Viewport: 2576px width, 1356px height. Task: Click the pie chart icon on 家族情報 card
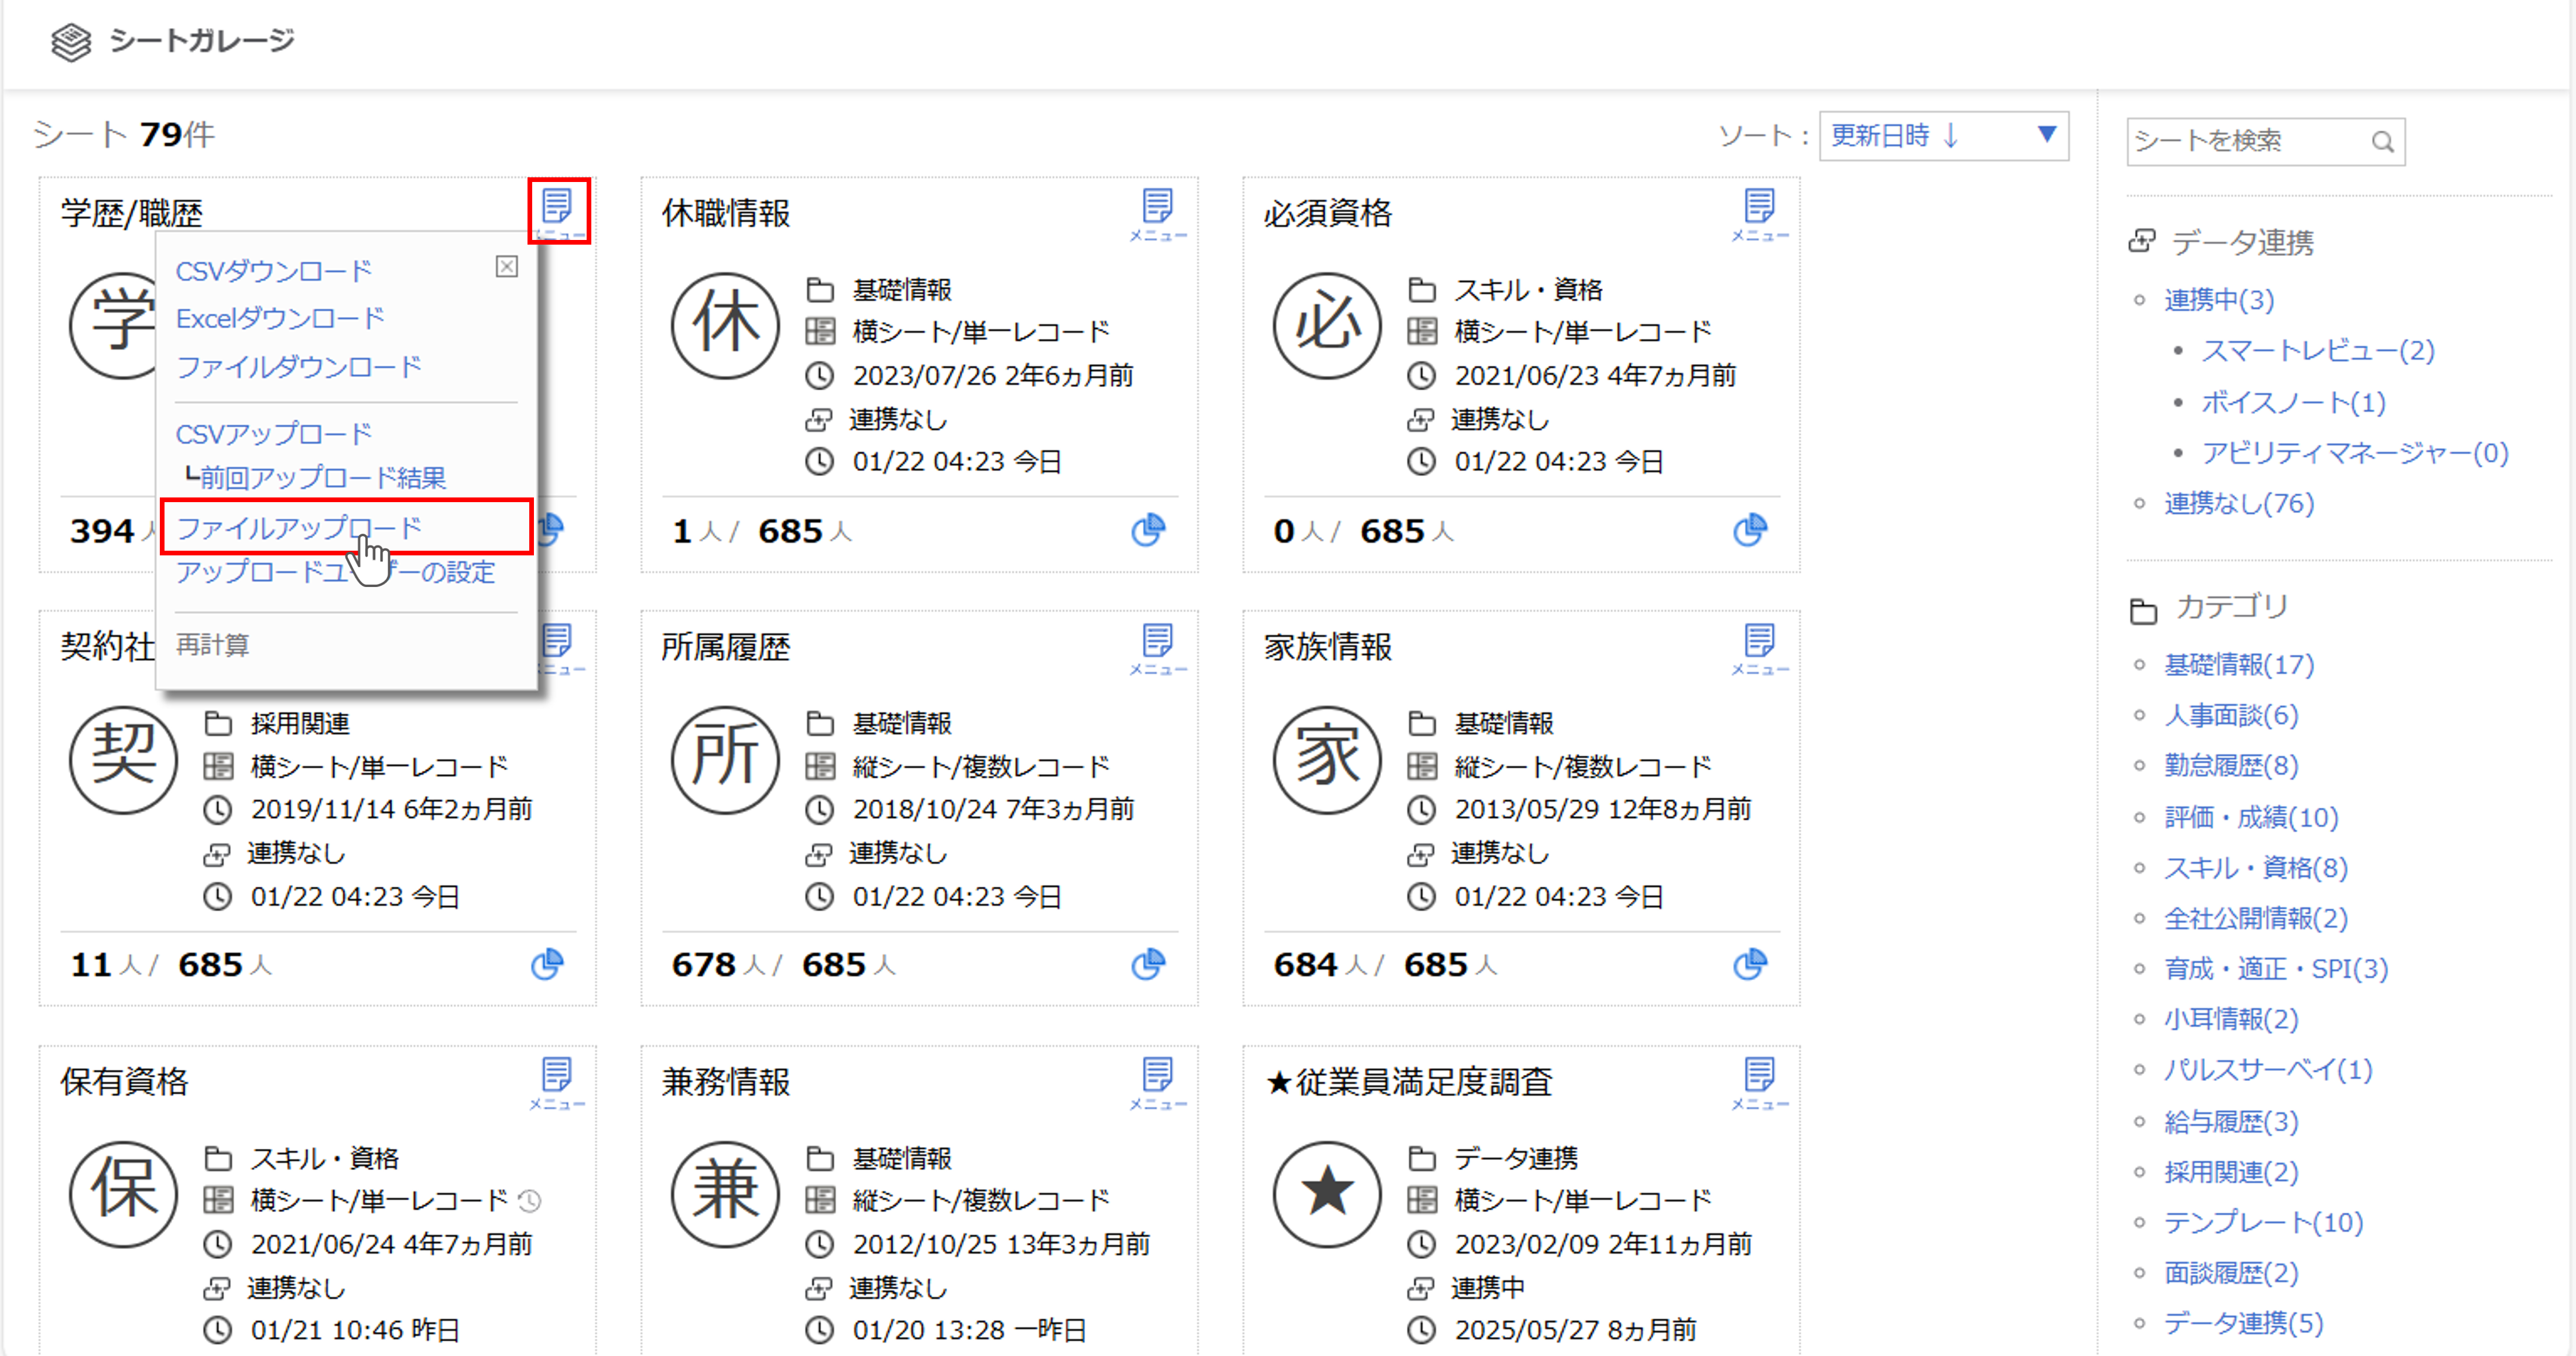pyautogui.click(x=1750, y=964)
